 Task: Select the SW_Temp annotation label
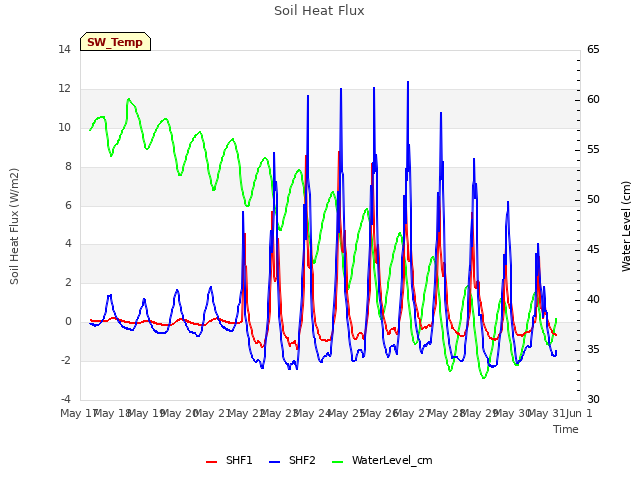point(115,42)
